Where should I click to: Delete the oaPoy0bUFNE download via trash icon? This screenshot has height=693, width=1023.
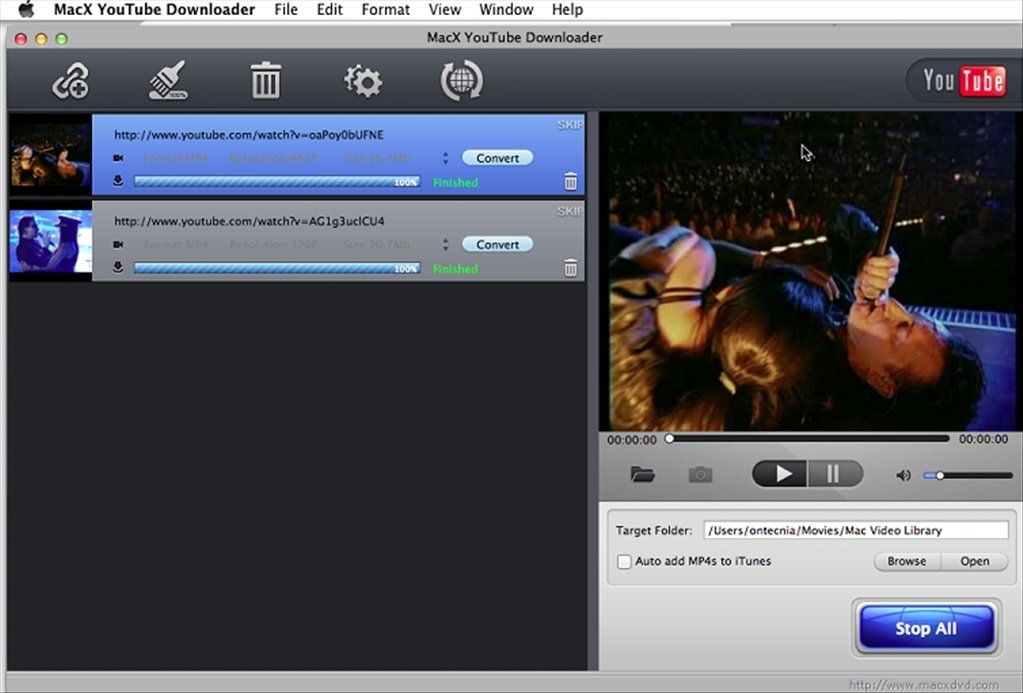pos(571,181)
